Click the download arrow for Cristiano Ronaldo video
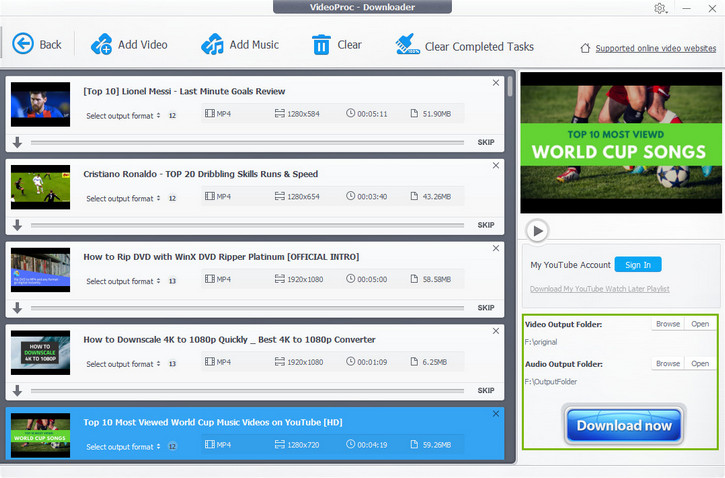Viewport: 725px width, 478px height. (x=18, y=225)
